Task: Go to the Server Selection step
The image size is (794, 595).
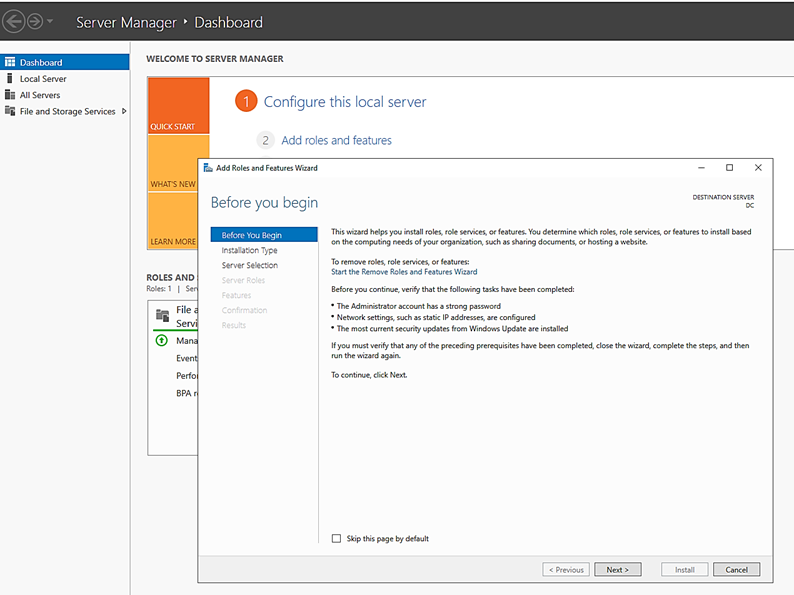Action: click(x=250, y=266)
